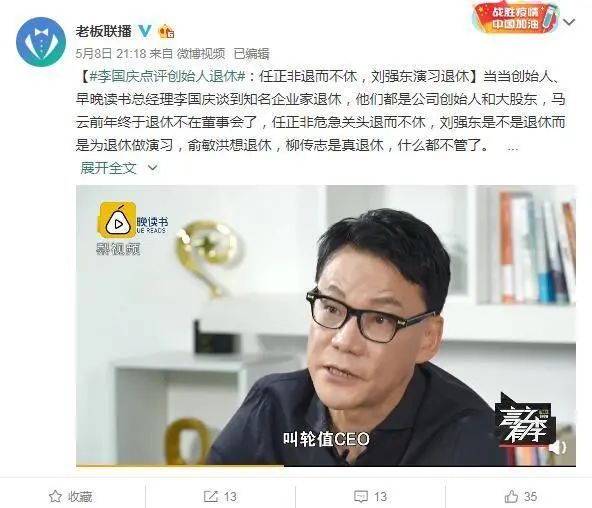Click the membership level badge icon
Image resolution: width=592 pixels, height=508 pixels.
(x=166, y=31)
